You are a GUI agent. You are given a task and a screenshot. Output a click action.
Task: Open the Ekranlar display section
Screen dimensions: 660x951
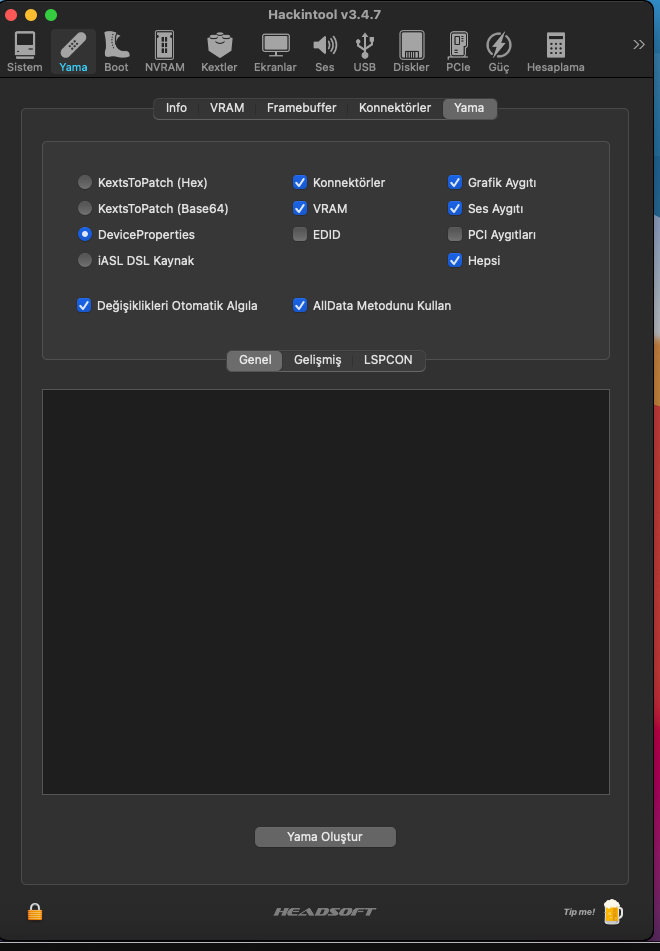click(275, 51)
